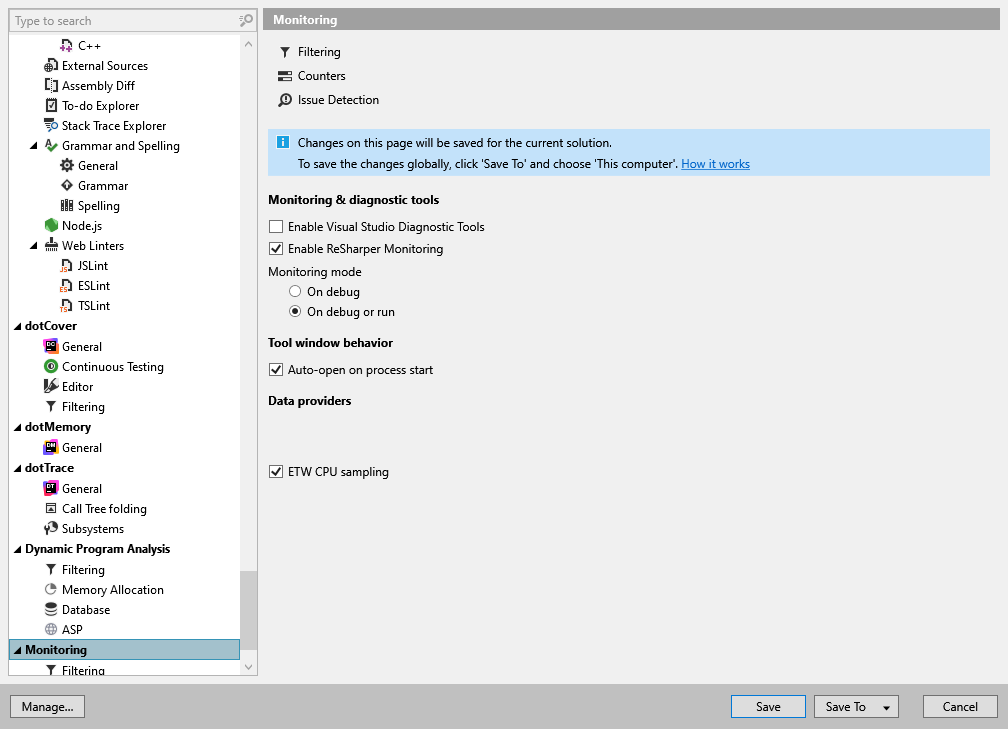
Task: Enable Visual Studio Diagnostic Tools
Action: (276, 226)
